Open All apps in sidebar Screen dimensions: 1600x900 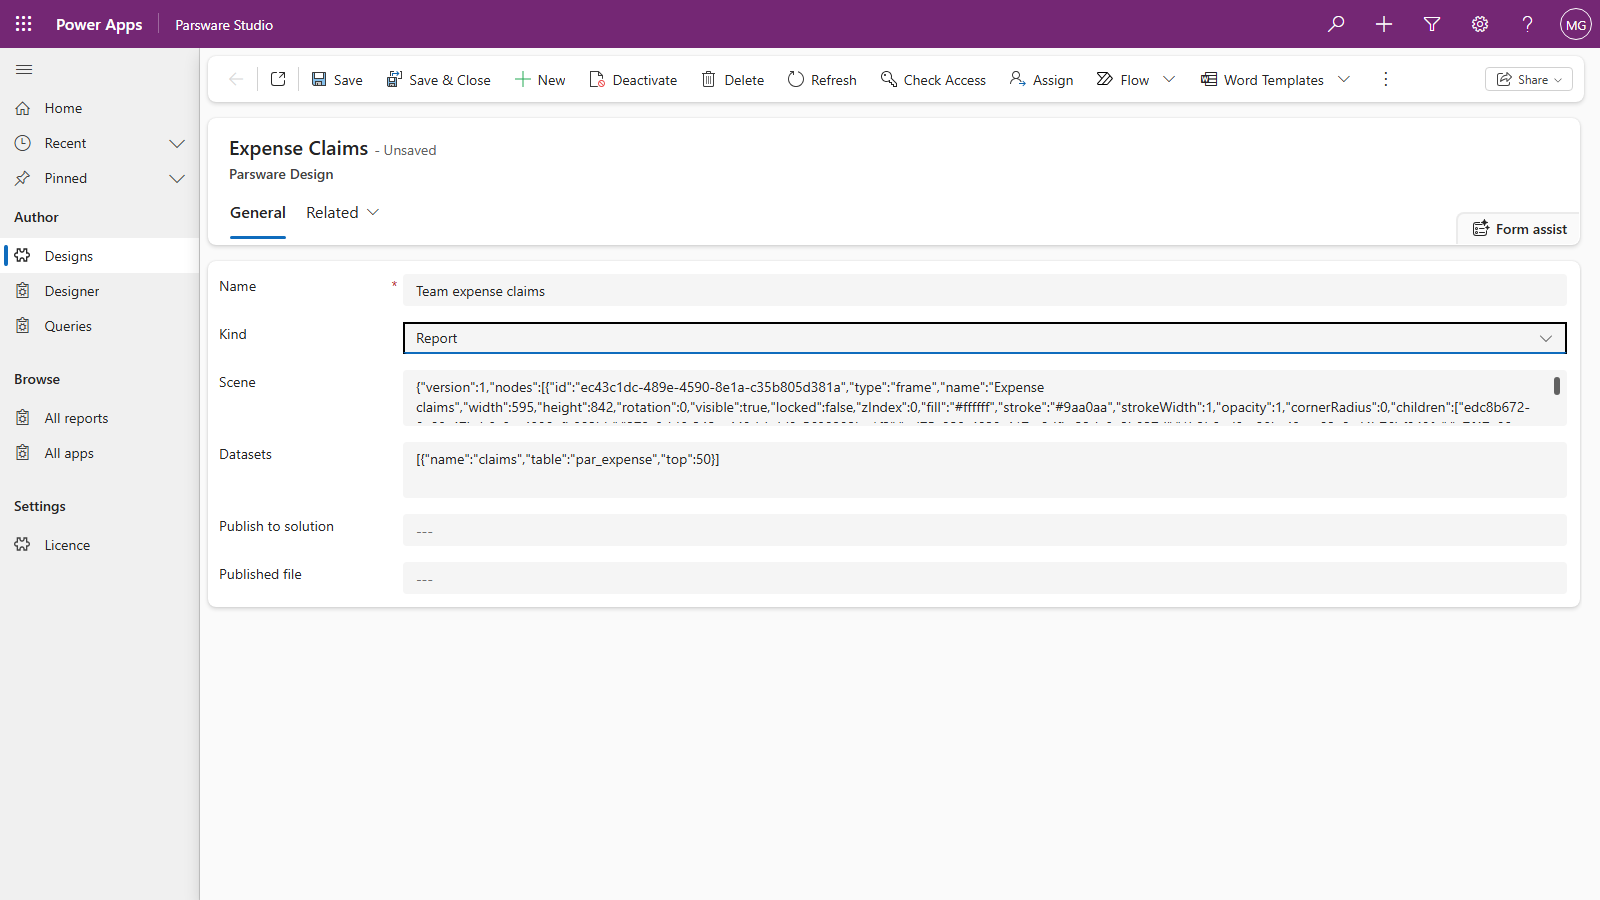click(x=100, y=453)
